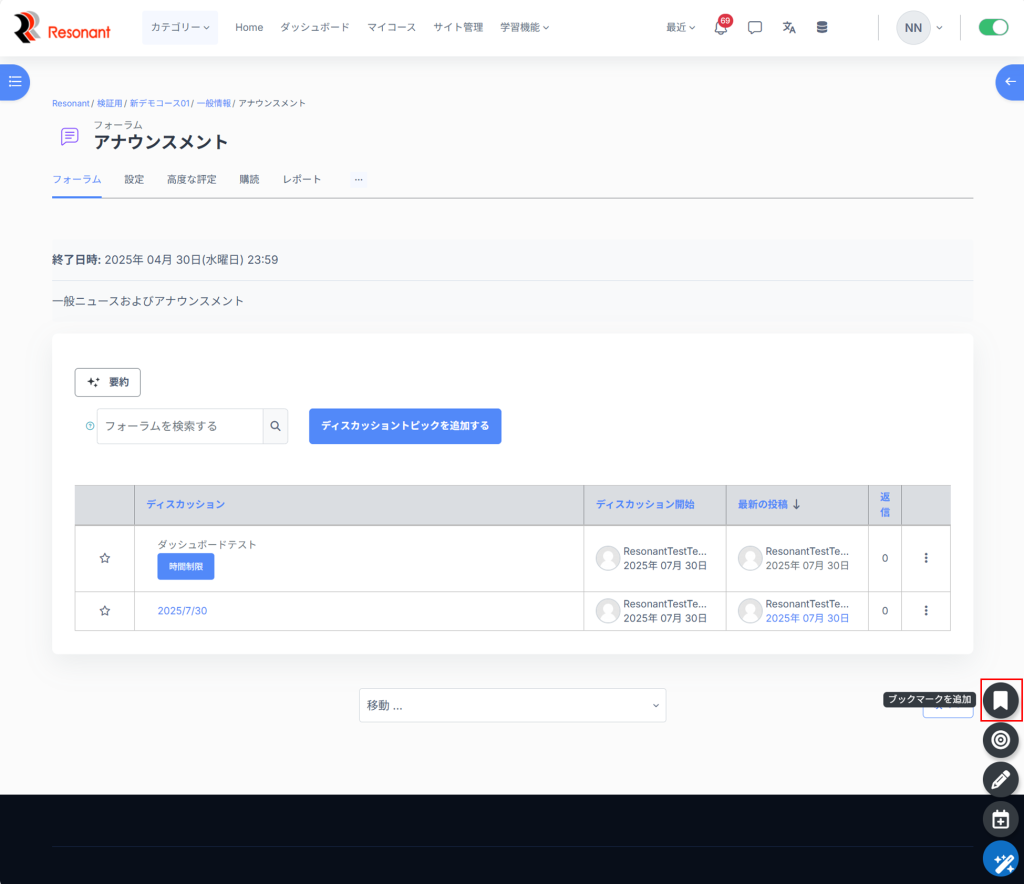Open the 高度な評定 tab
The image size is (1024, 884).
(x=191, y=180)
